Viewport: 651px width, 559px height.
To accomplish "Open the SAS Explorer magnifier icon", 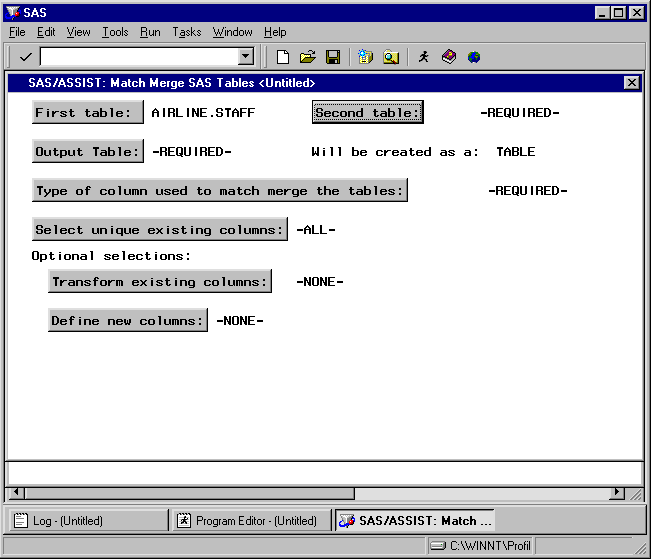I will [391, 57].
